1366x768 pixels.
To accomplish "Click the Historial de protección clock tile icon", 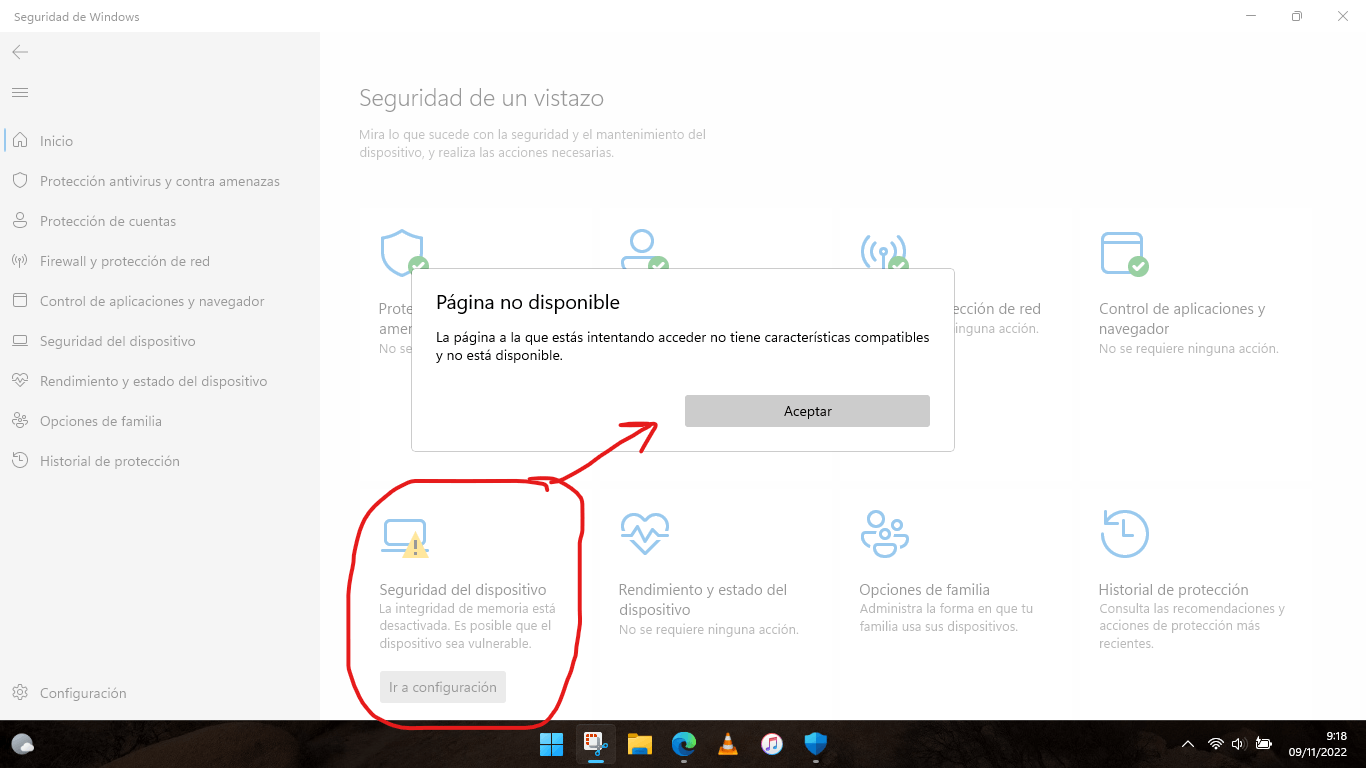I will pos(1124,533).
